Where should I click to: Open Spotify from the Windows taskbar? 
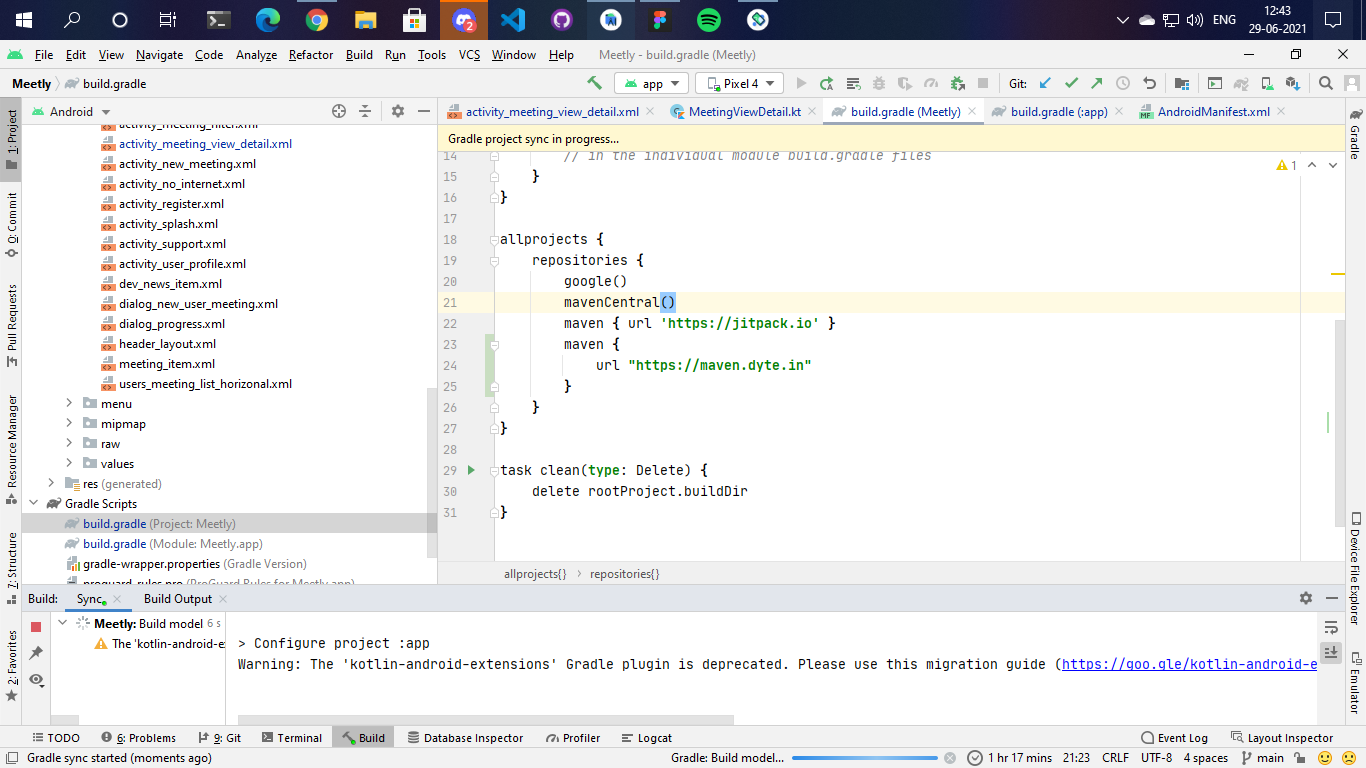pyautogui.click(x=709, y=20)
